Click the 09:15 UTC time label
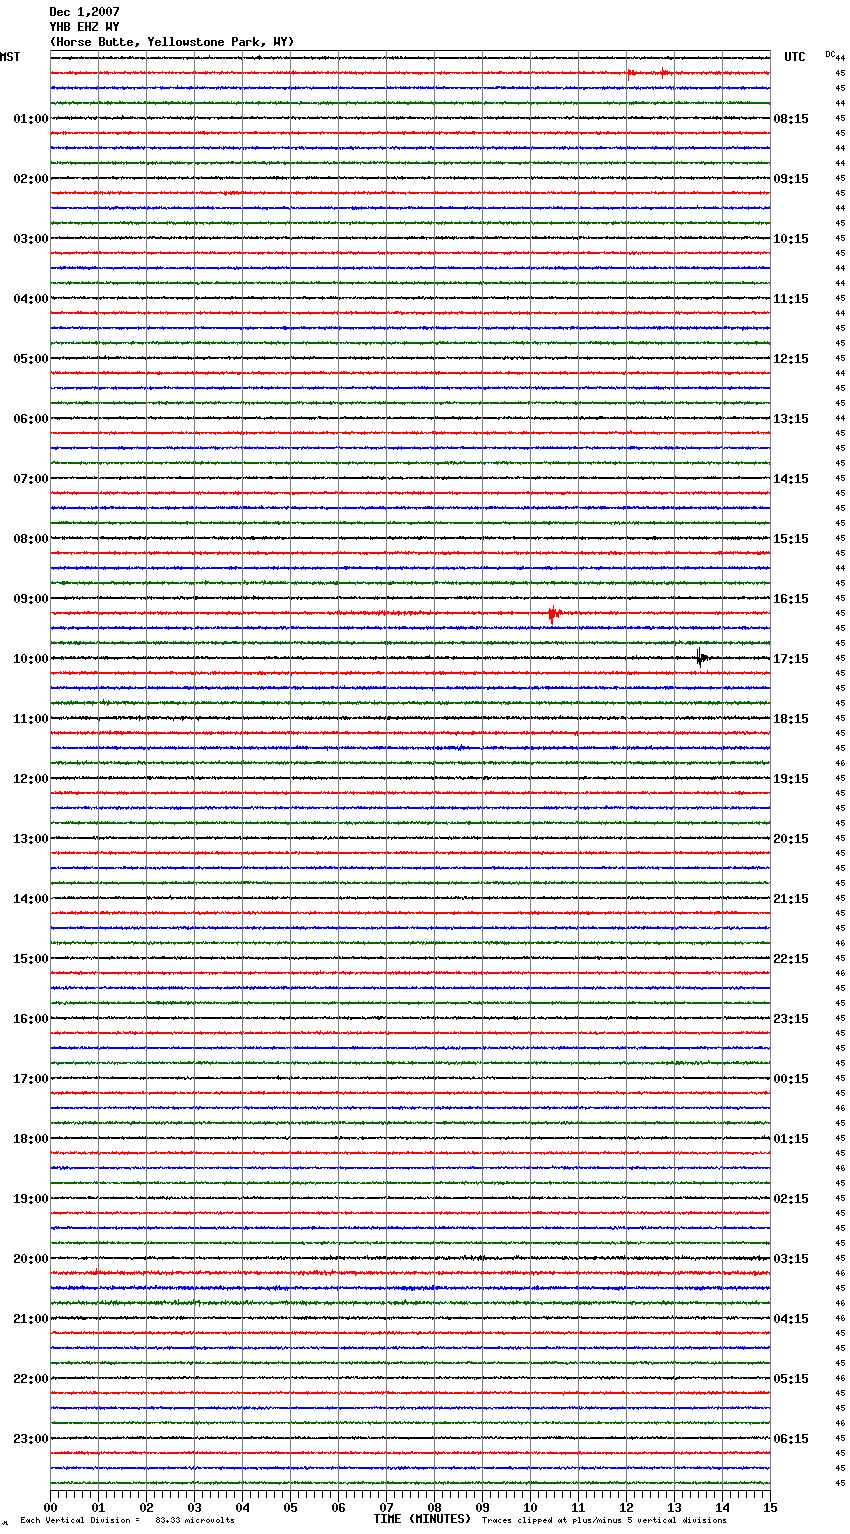This screenshot has width=850, height=1534. pos(791,179)
